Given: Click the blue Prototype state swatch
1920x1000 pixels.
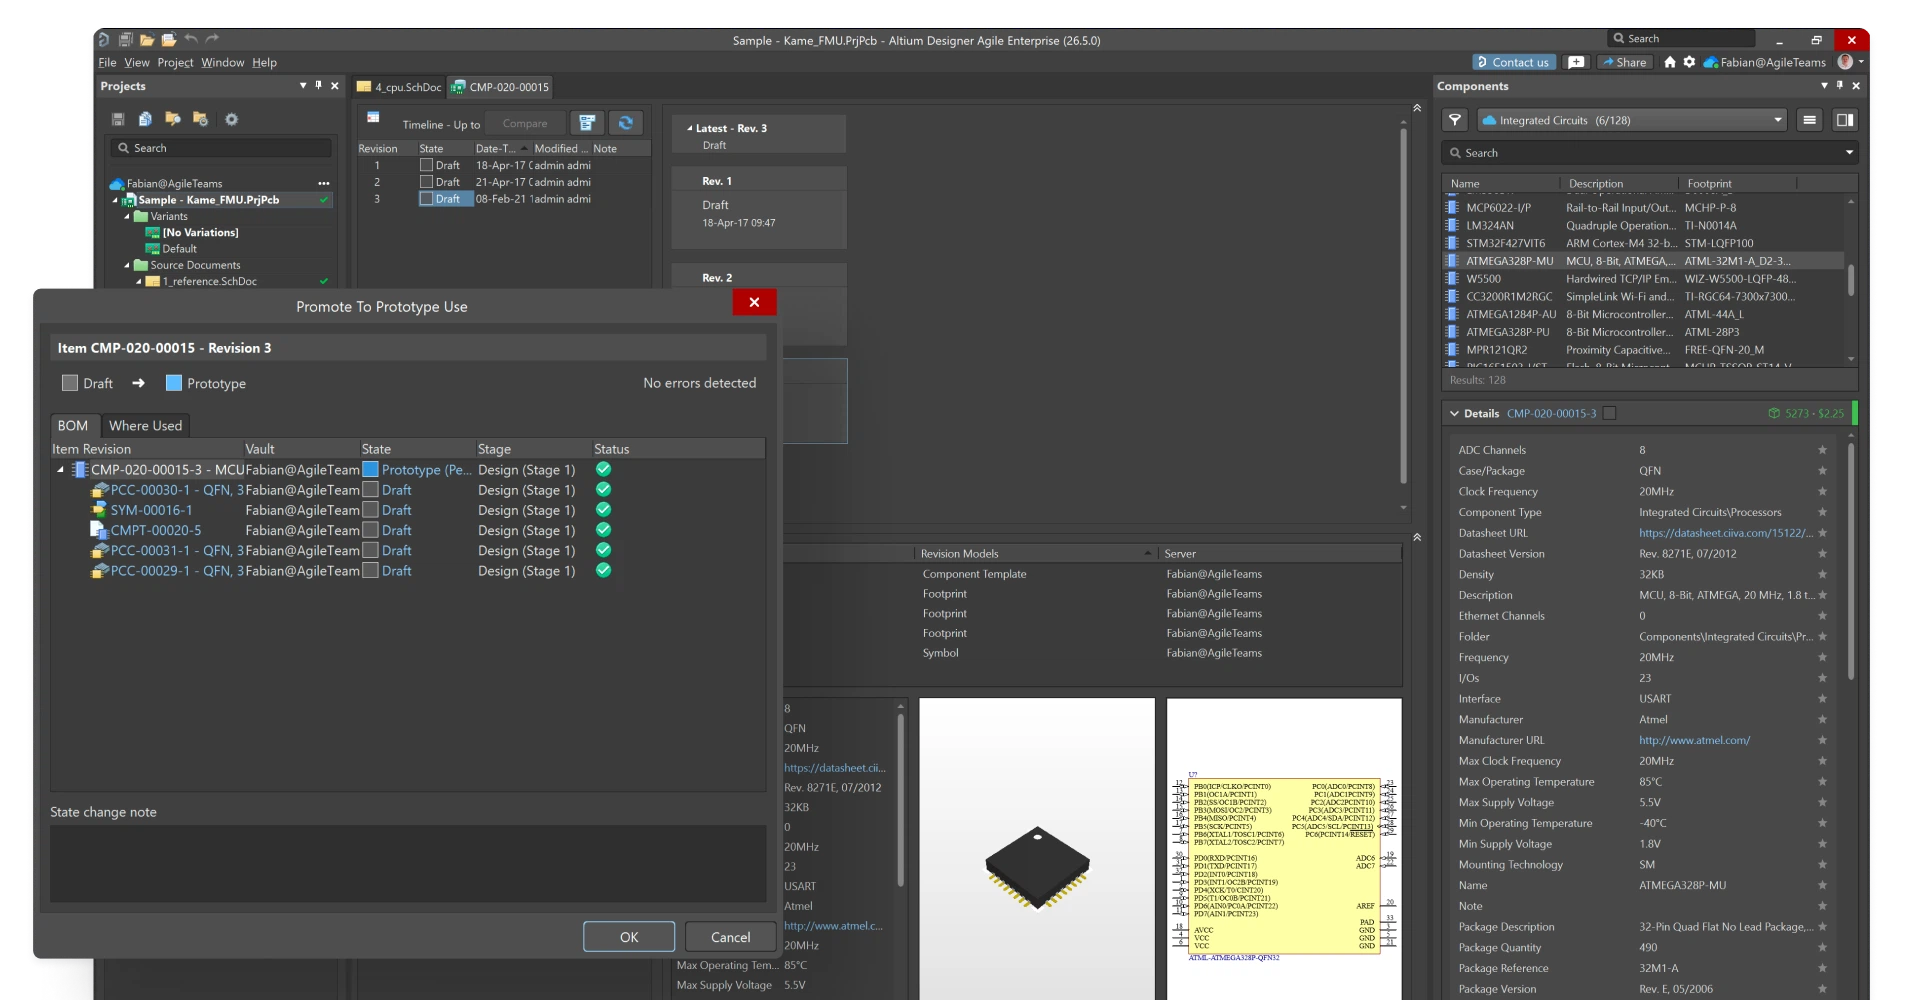Looking at the screenshot, I should tap(174, 383).
